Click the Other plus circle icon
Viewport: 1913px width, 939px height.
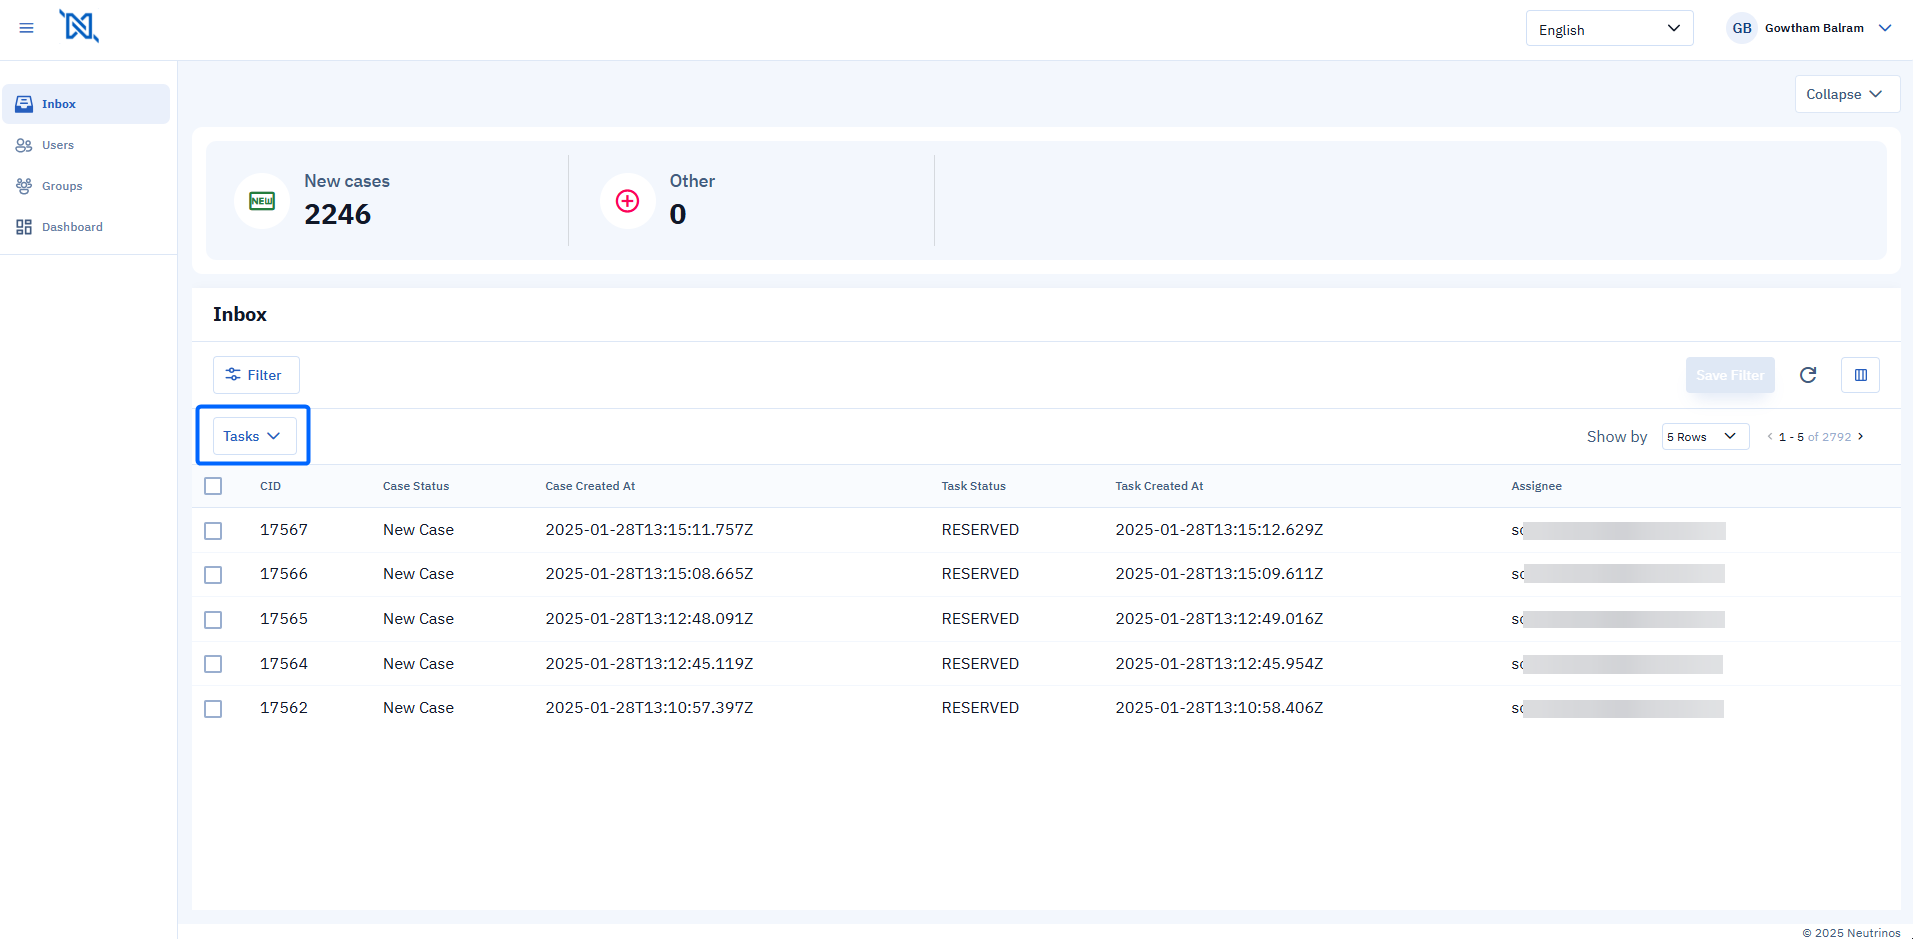point(627,201)
